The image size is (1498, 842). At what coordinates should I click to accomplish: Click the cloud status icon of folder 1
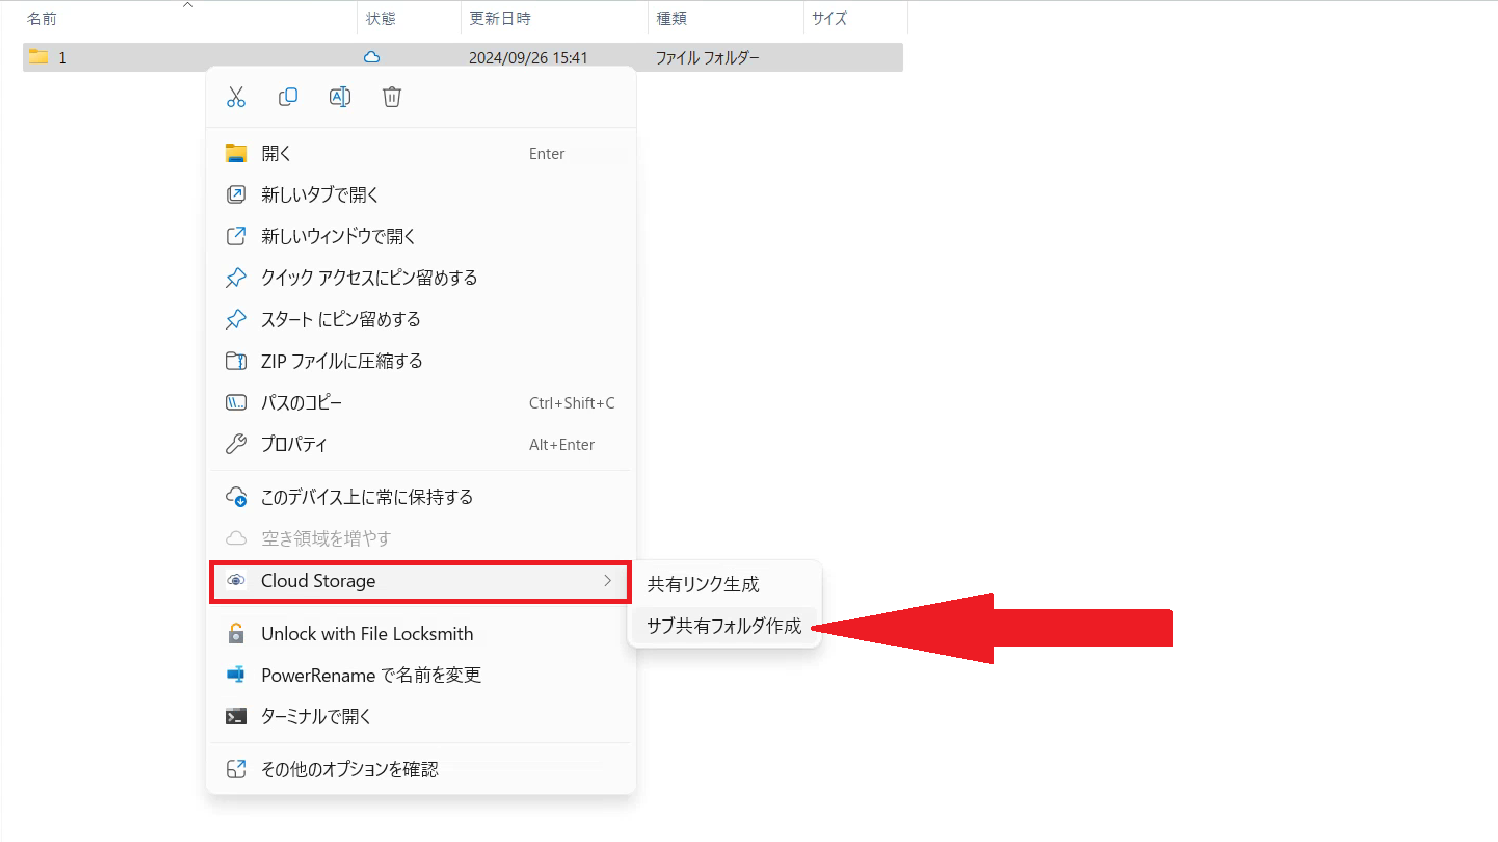(x=372, y=57)
